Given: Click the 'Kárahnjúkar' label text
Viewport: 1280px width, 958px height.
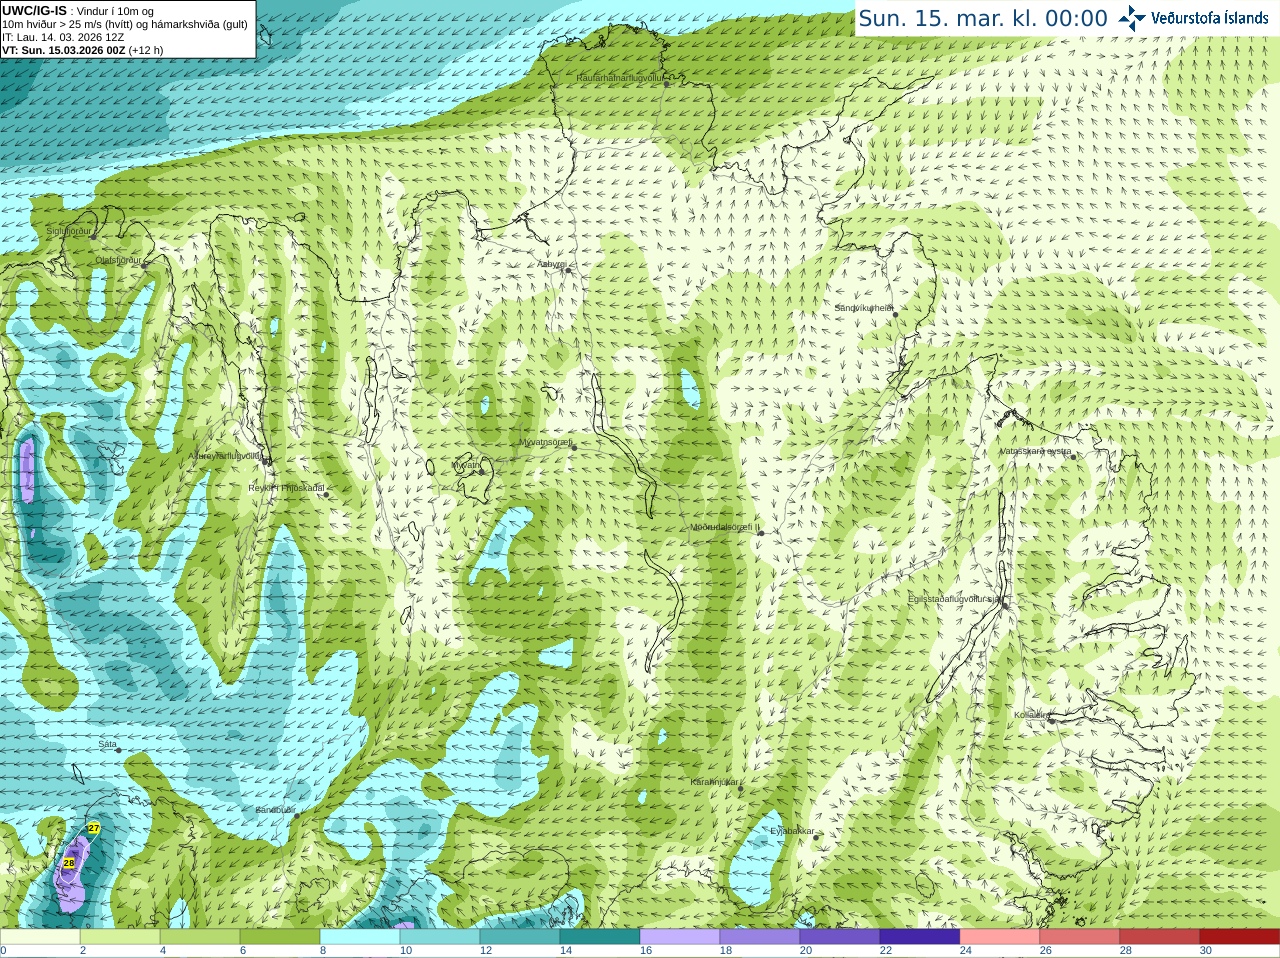Looking at the screenshot, I should [715, 782].
